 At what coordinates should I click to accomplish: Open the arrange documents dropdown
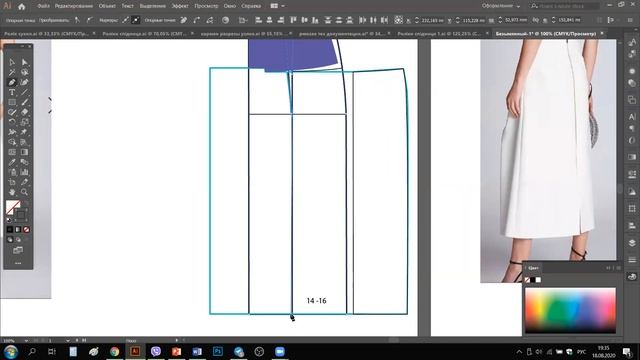click(278, 6)
